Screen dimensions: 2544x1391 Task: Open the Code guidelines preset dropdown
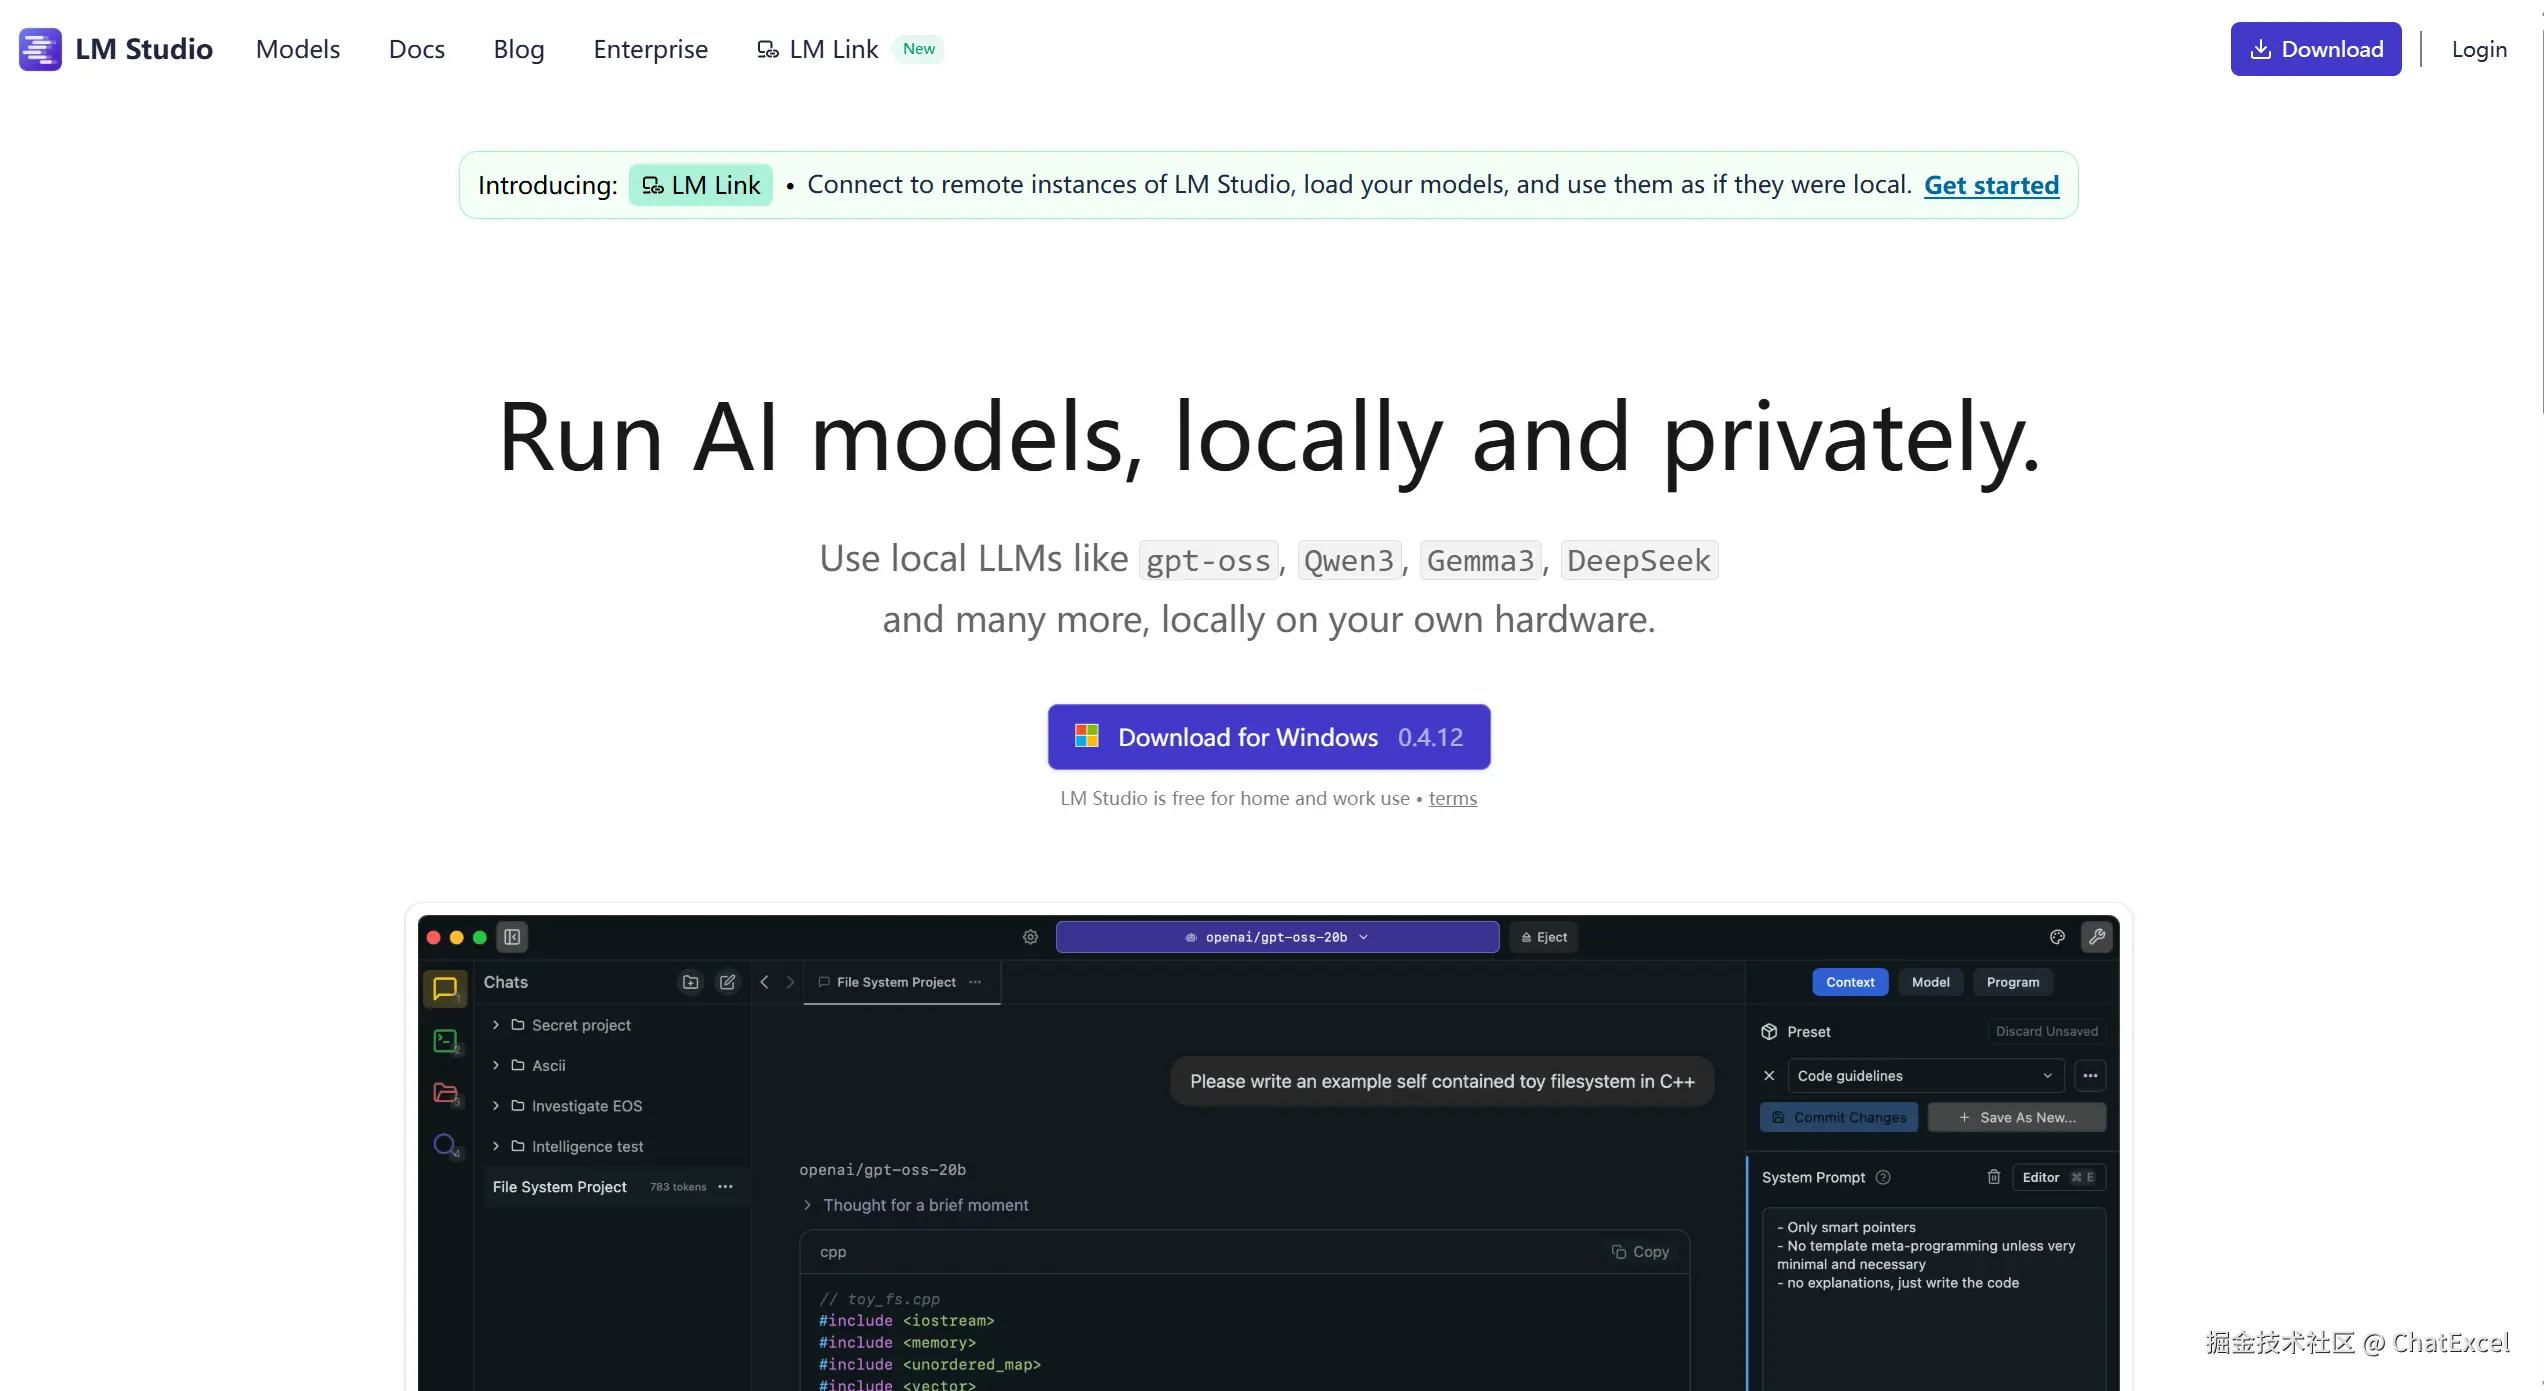[1924, 1076]
